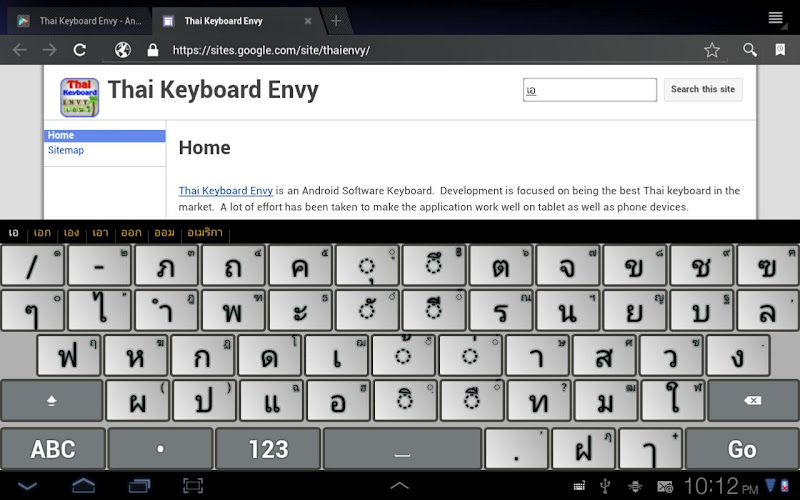
Task: Go forward with the browser forward arrow
Action: tap(49, 50)
